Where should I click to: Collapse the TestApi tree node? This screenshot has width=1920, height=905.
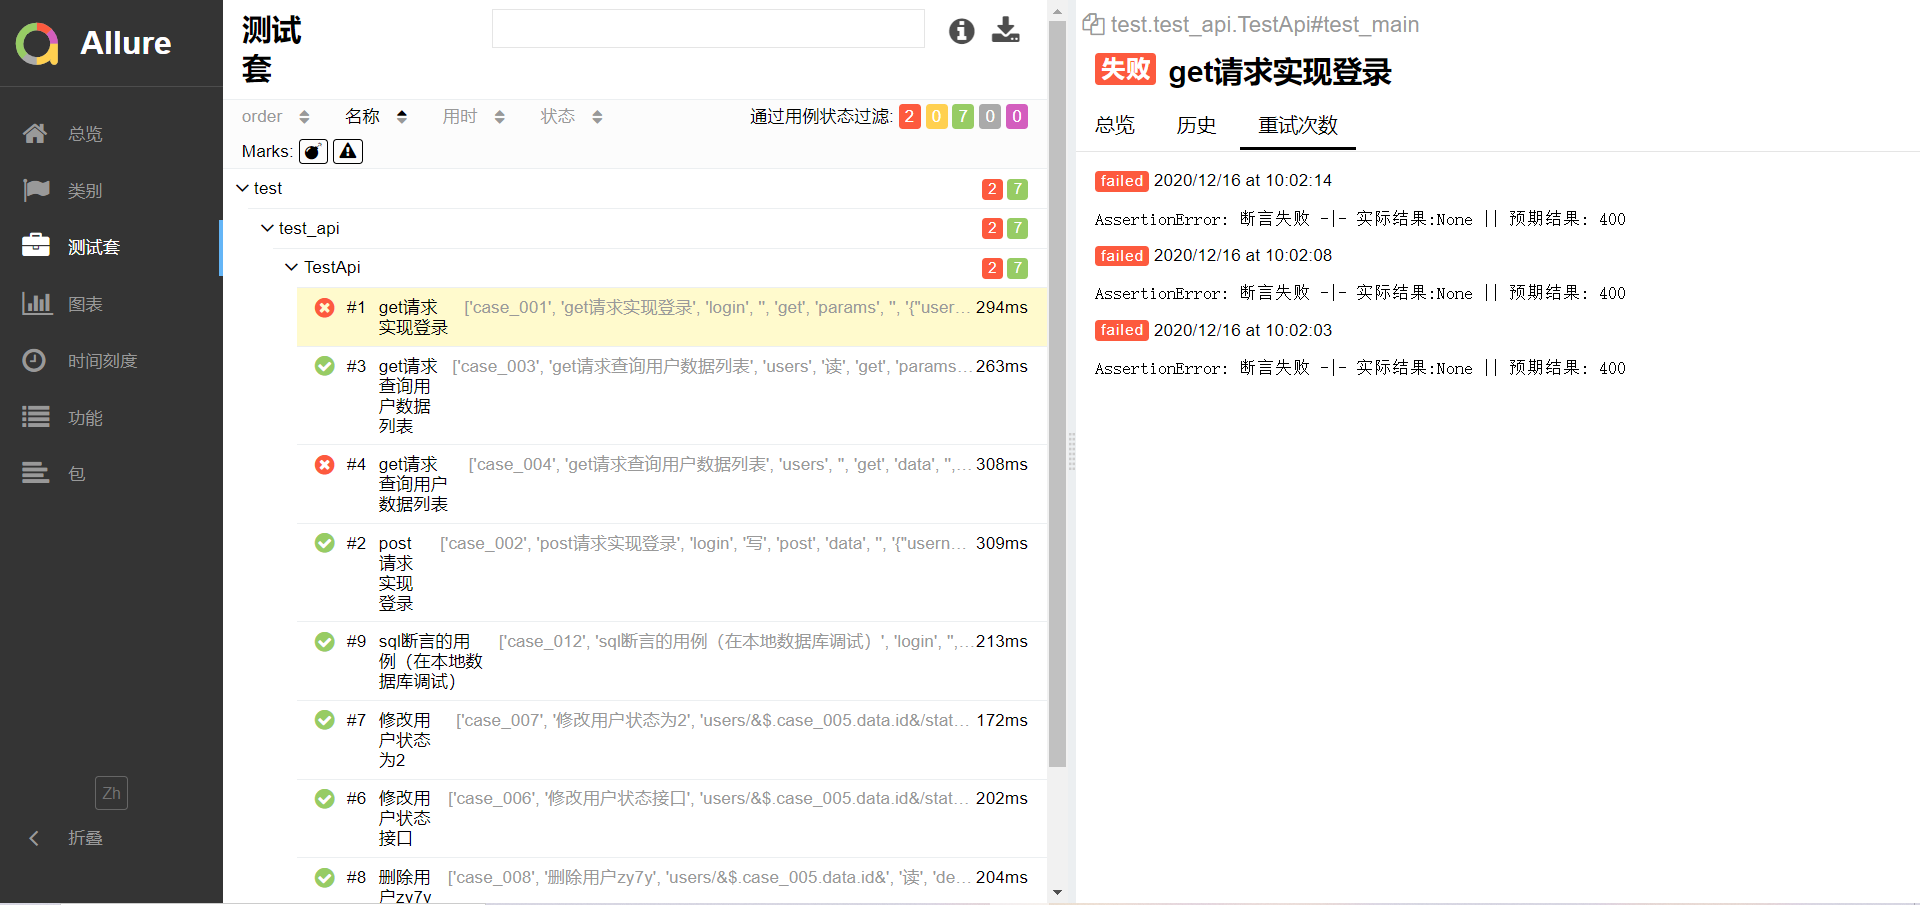click(292, 267)
